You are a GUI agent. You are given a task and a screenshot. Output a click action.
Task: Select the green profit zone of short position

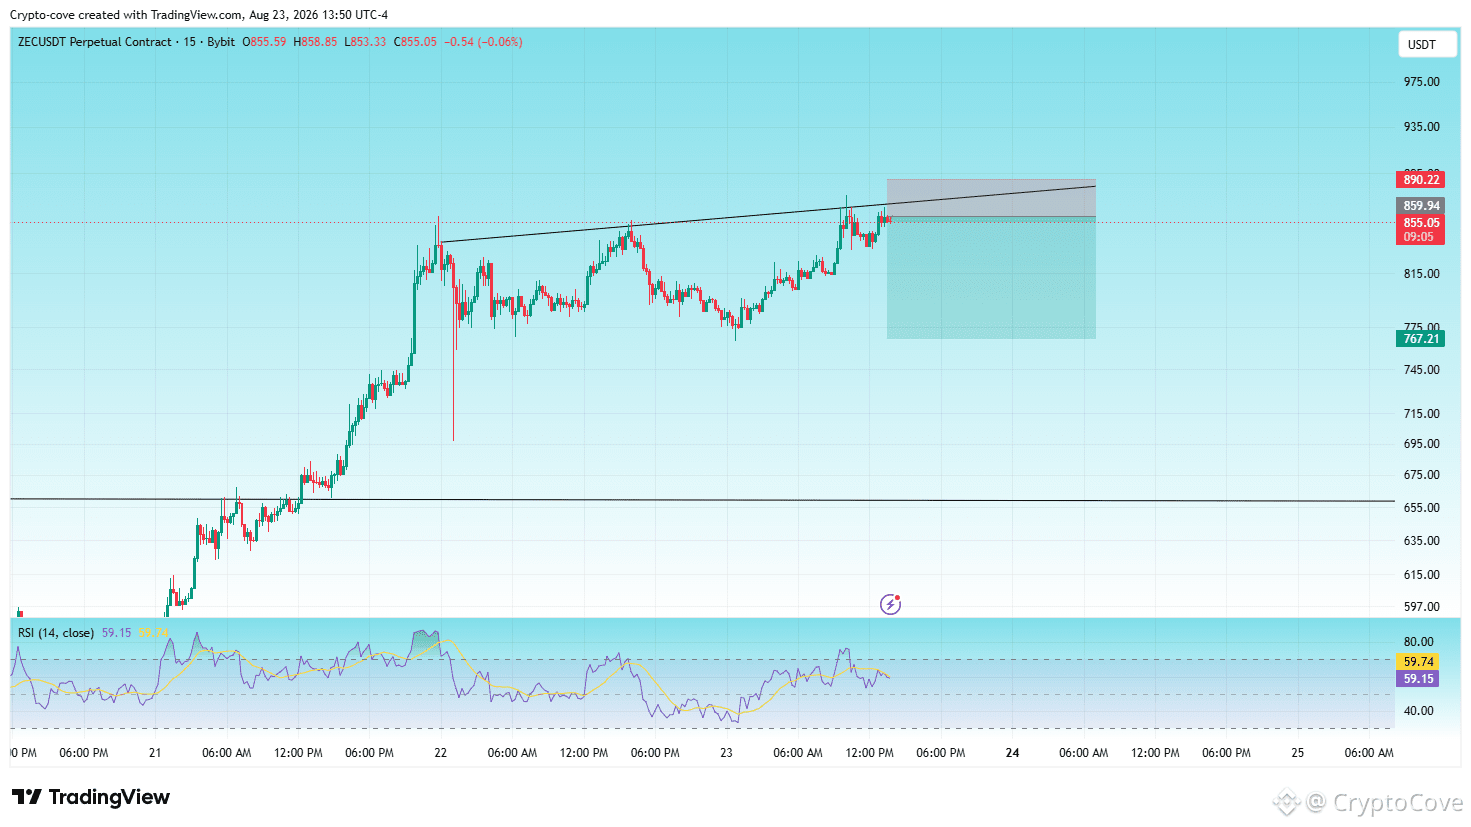991,278
